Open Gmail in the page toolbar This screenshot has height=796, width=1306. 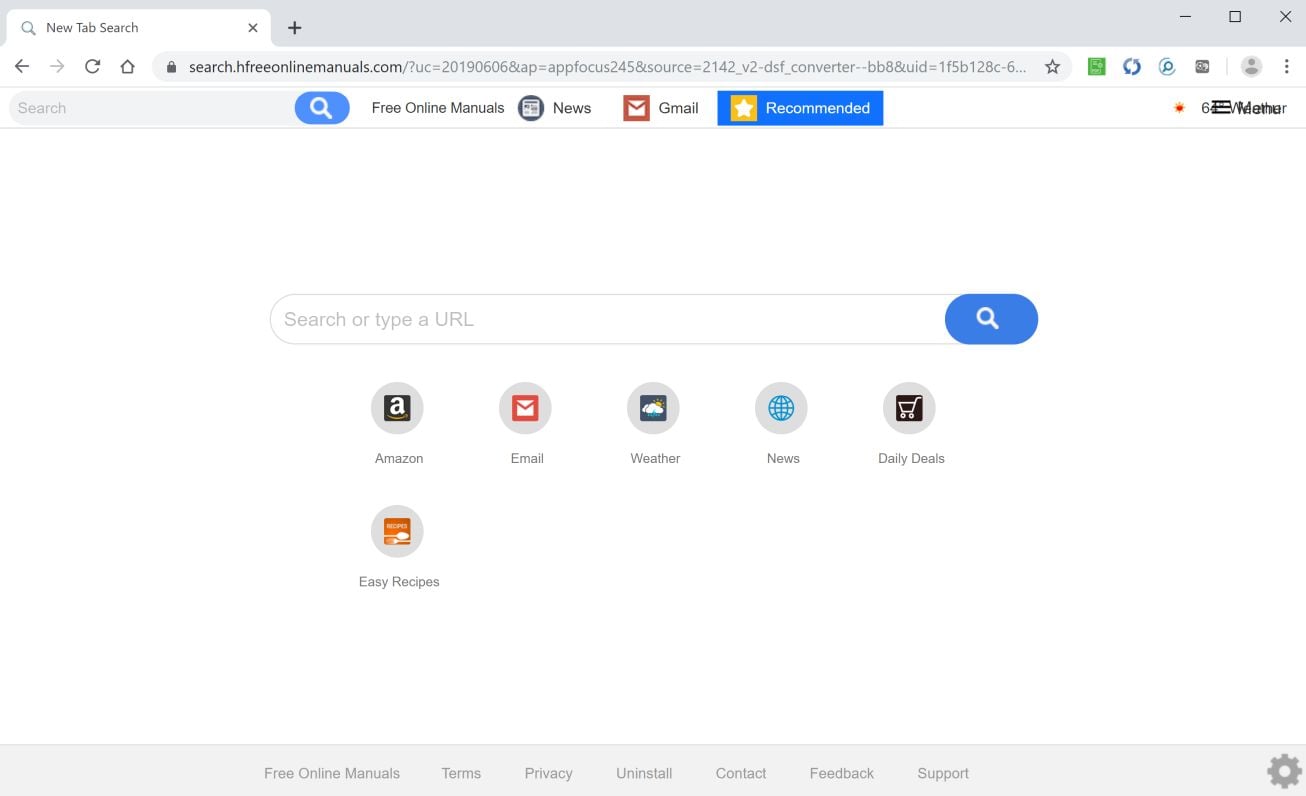[x=661, y=108]
